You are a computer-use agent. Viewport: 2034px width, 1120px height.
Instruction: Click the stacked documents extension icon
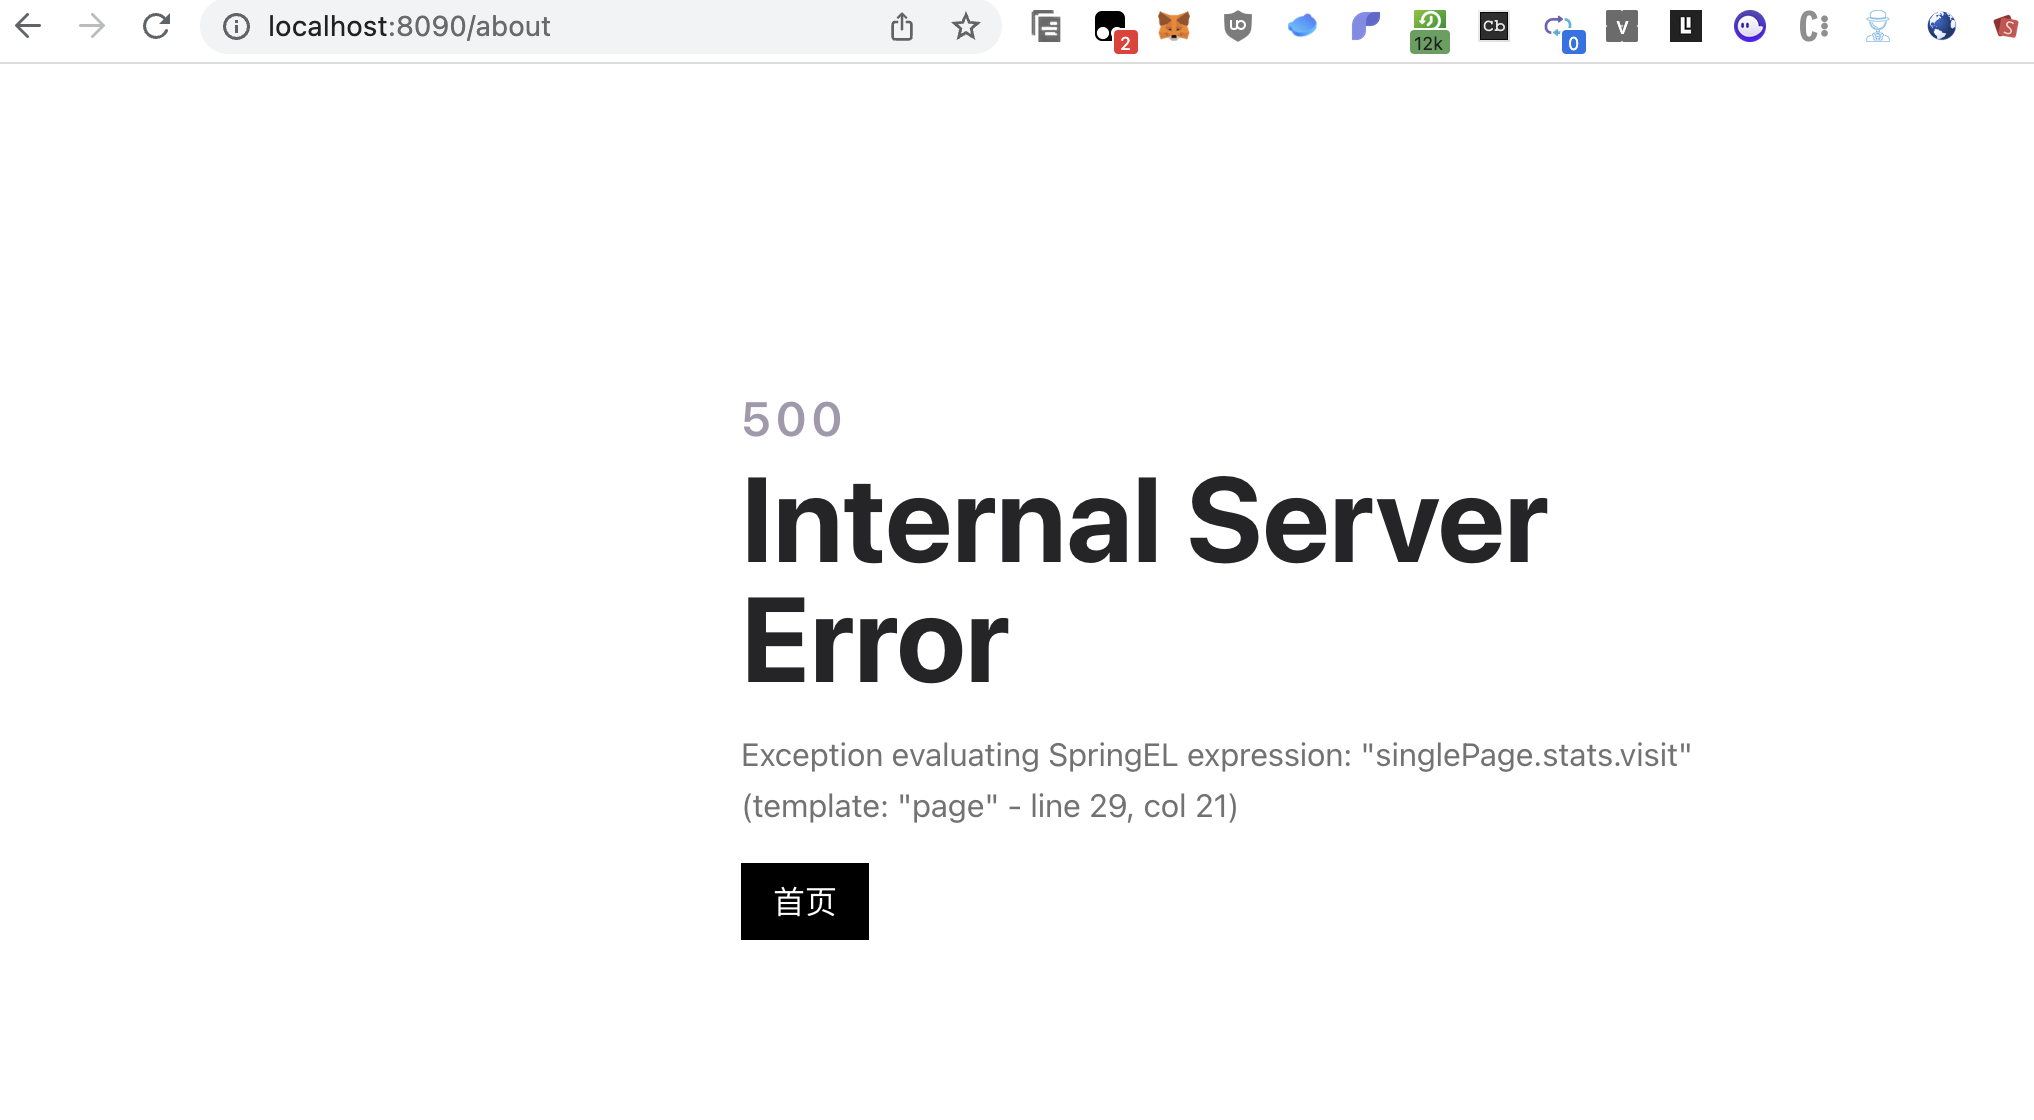(x=1046, y=26)
